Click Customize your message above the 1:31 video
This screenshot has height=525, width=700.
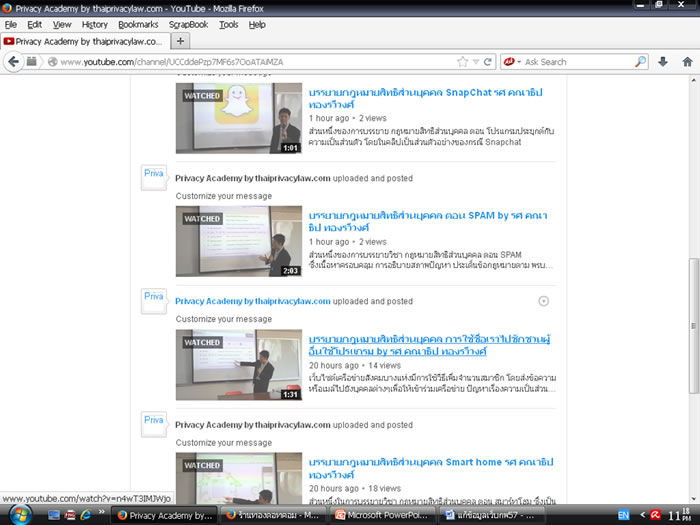point(224,319)
